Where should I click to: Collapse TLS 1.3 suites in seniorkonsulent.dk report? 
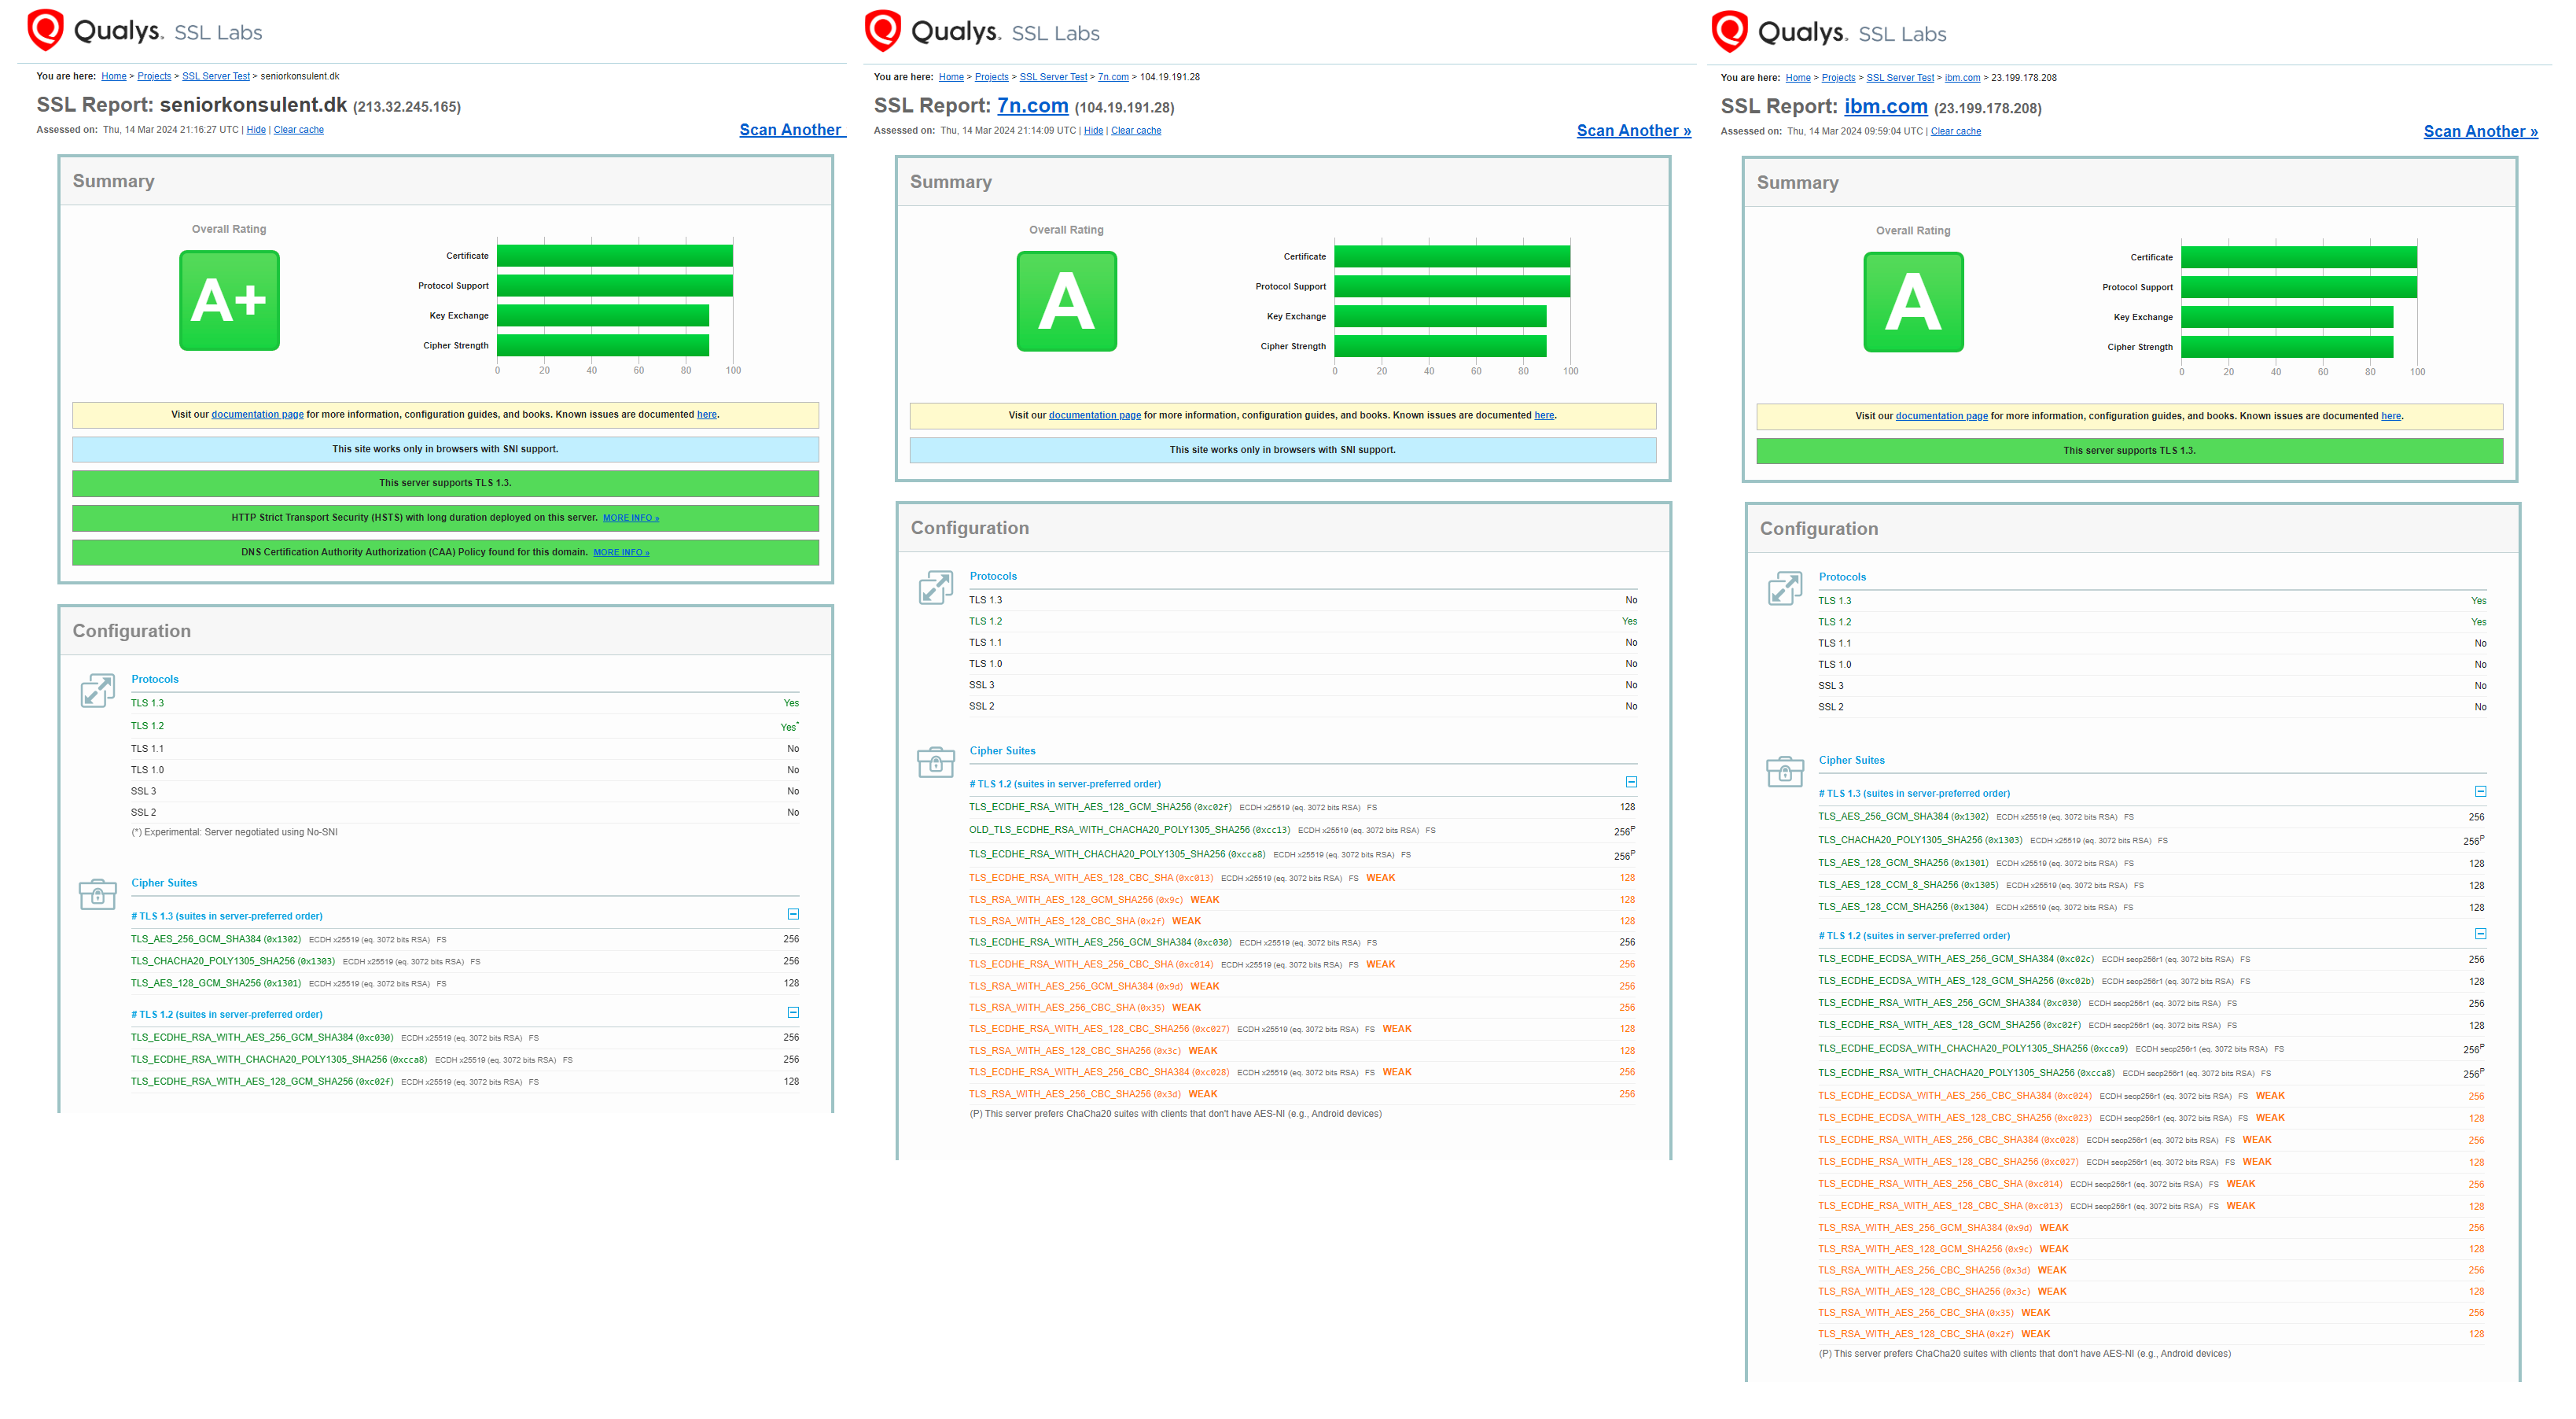[793, 914]
